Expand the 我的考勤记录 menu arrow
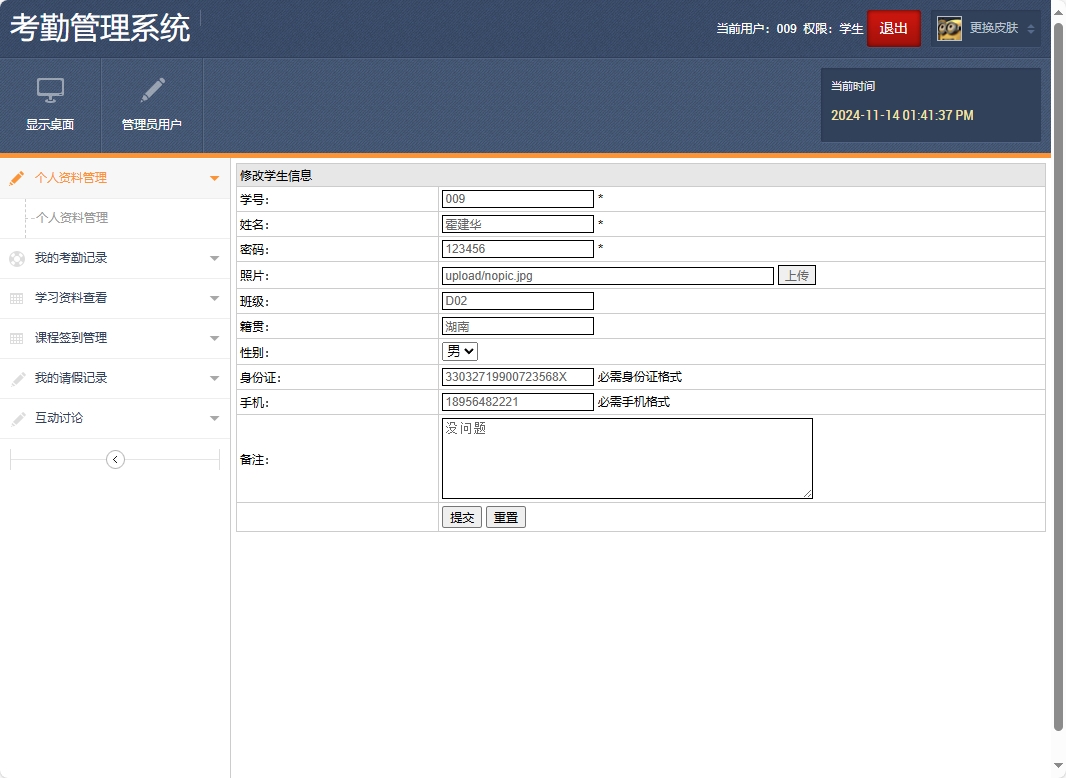The height and width of the screenshot is (778, 1066). [x=214, y=258]
